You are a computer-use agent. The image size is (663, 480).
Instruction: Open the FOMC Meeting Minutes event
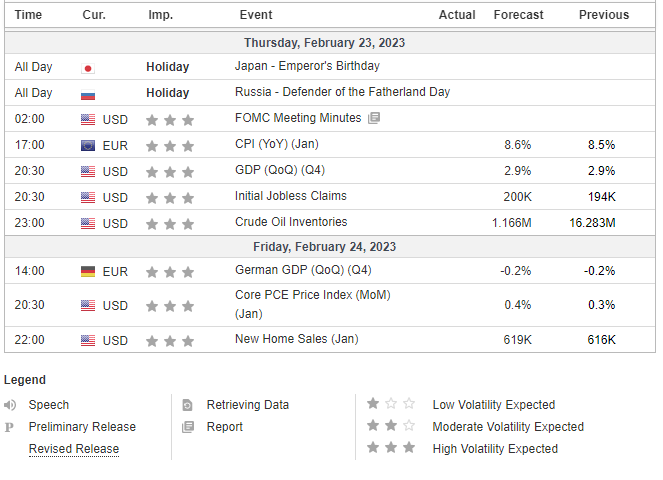click(299, 118)
